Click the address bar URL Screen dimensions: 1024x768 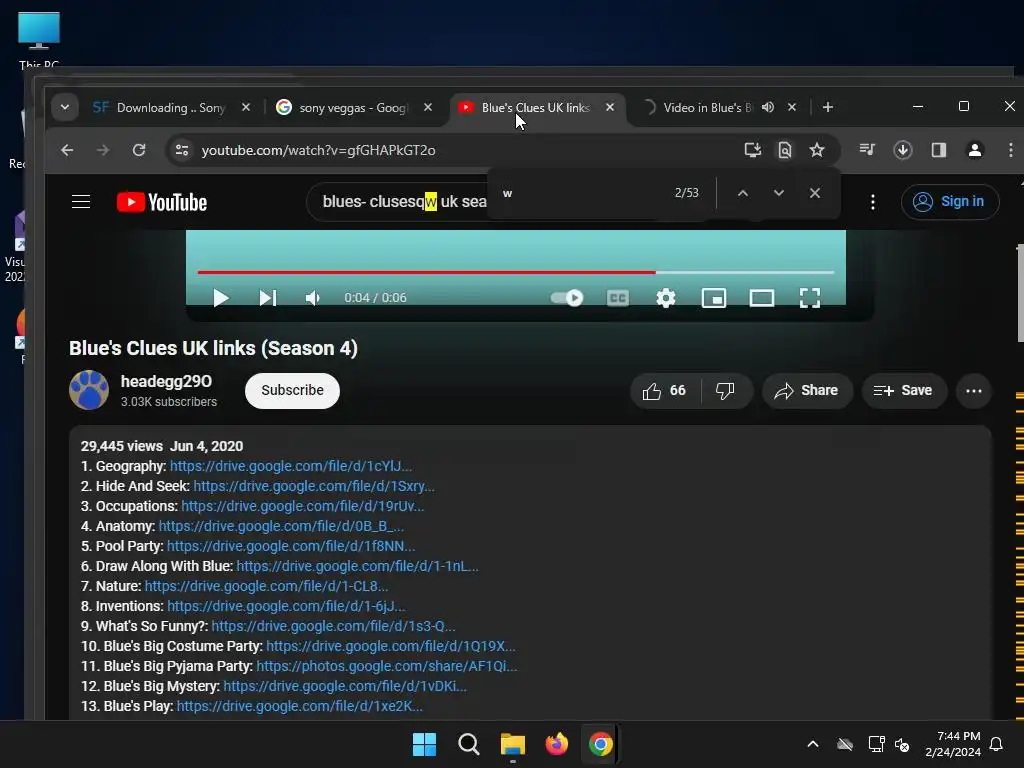coord(318,150)
